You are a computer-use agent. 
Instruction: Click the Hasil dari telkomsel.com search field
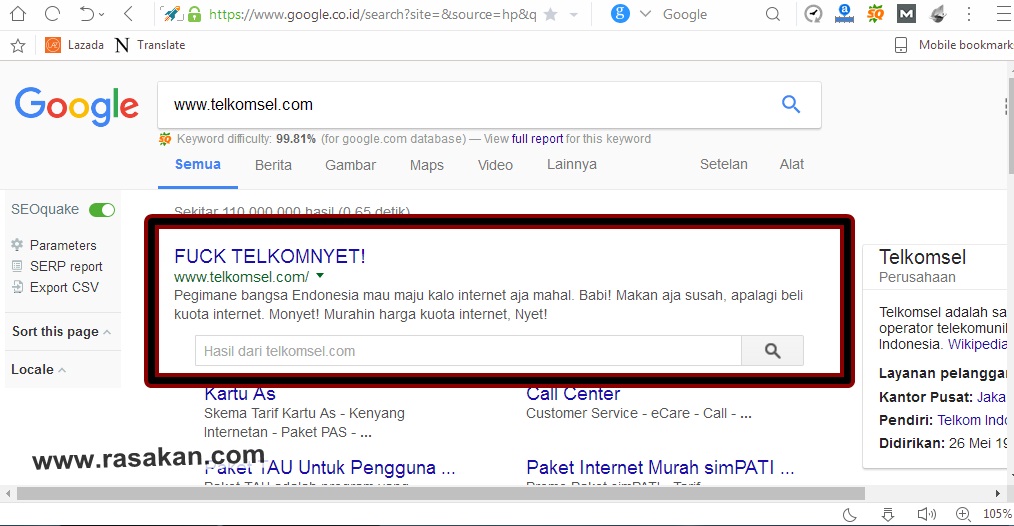coord(468,351)
